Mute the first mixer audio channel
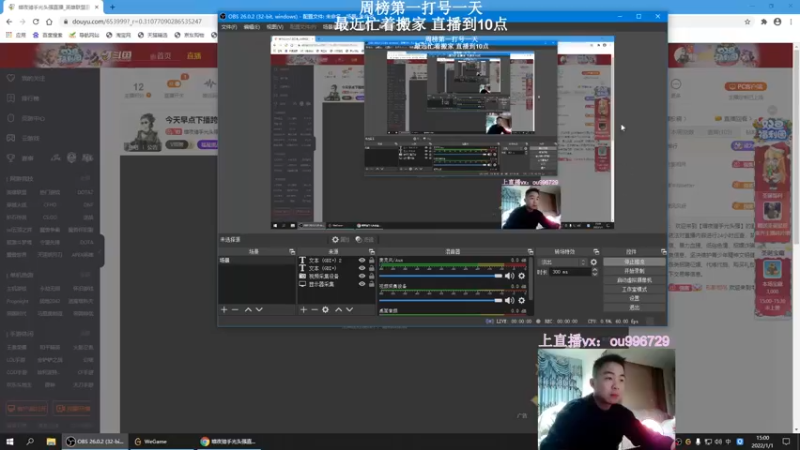Image resolution: width=800 pixels, height=450 pixels. (509, 276)
